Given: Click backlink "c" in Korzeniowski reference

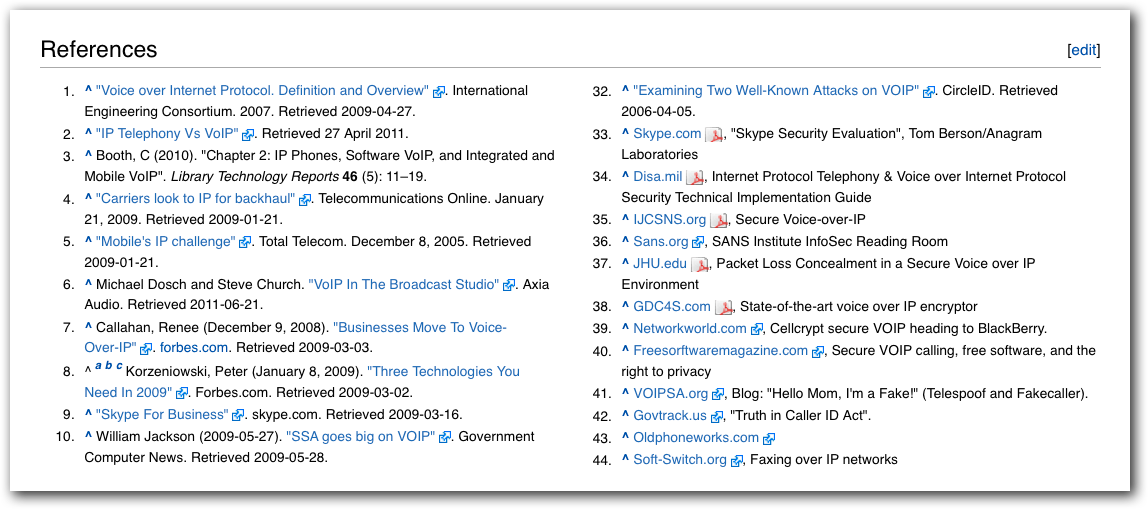Looking at the screenshot, I should click(119, 366).
